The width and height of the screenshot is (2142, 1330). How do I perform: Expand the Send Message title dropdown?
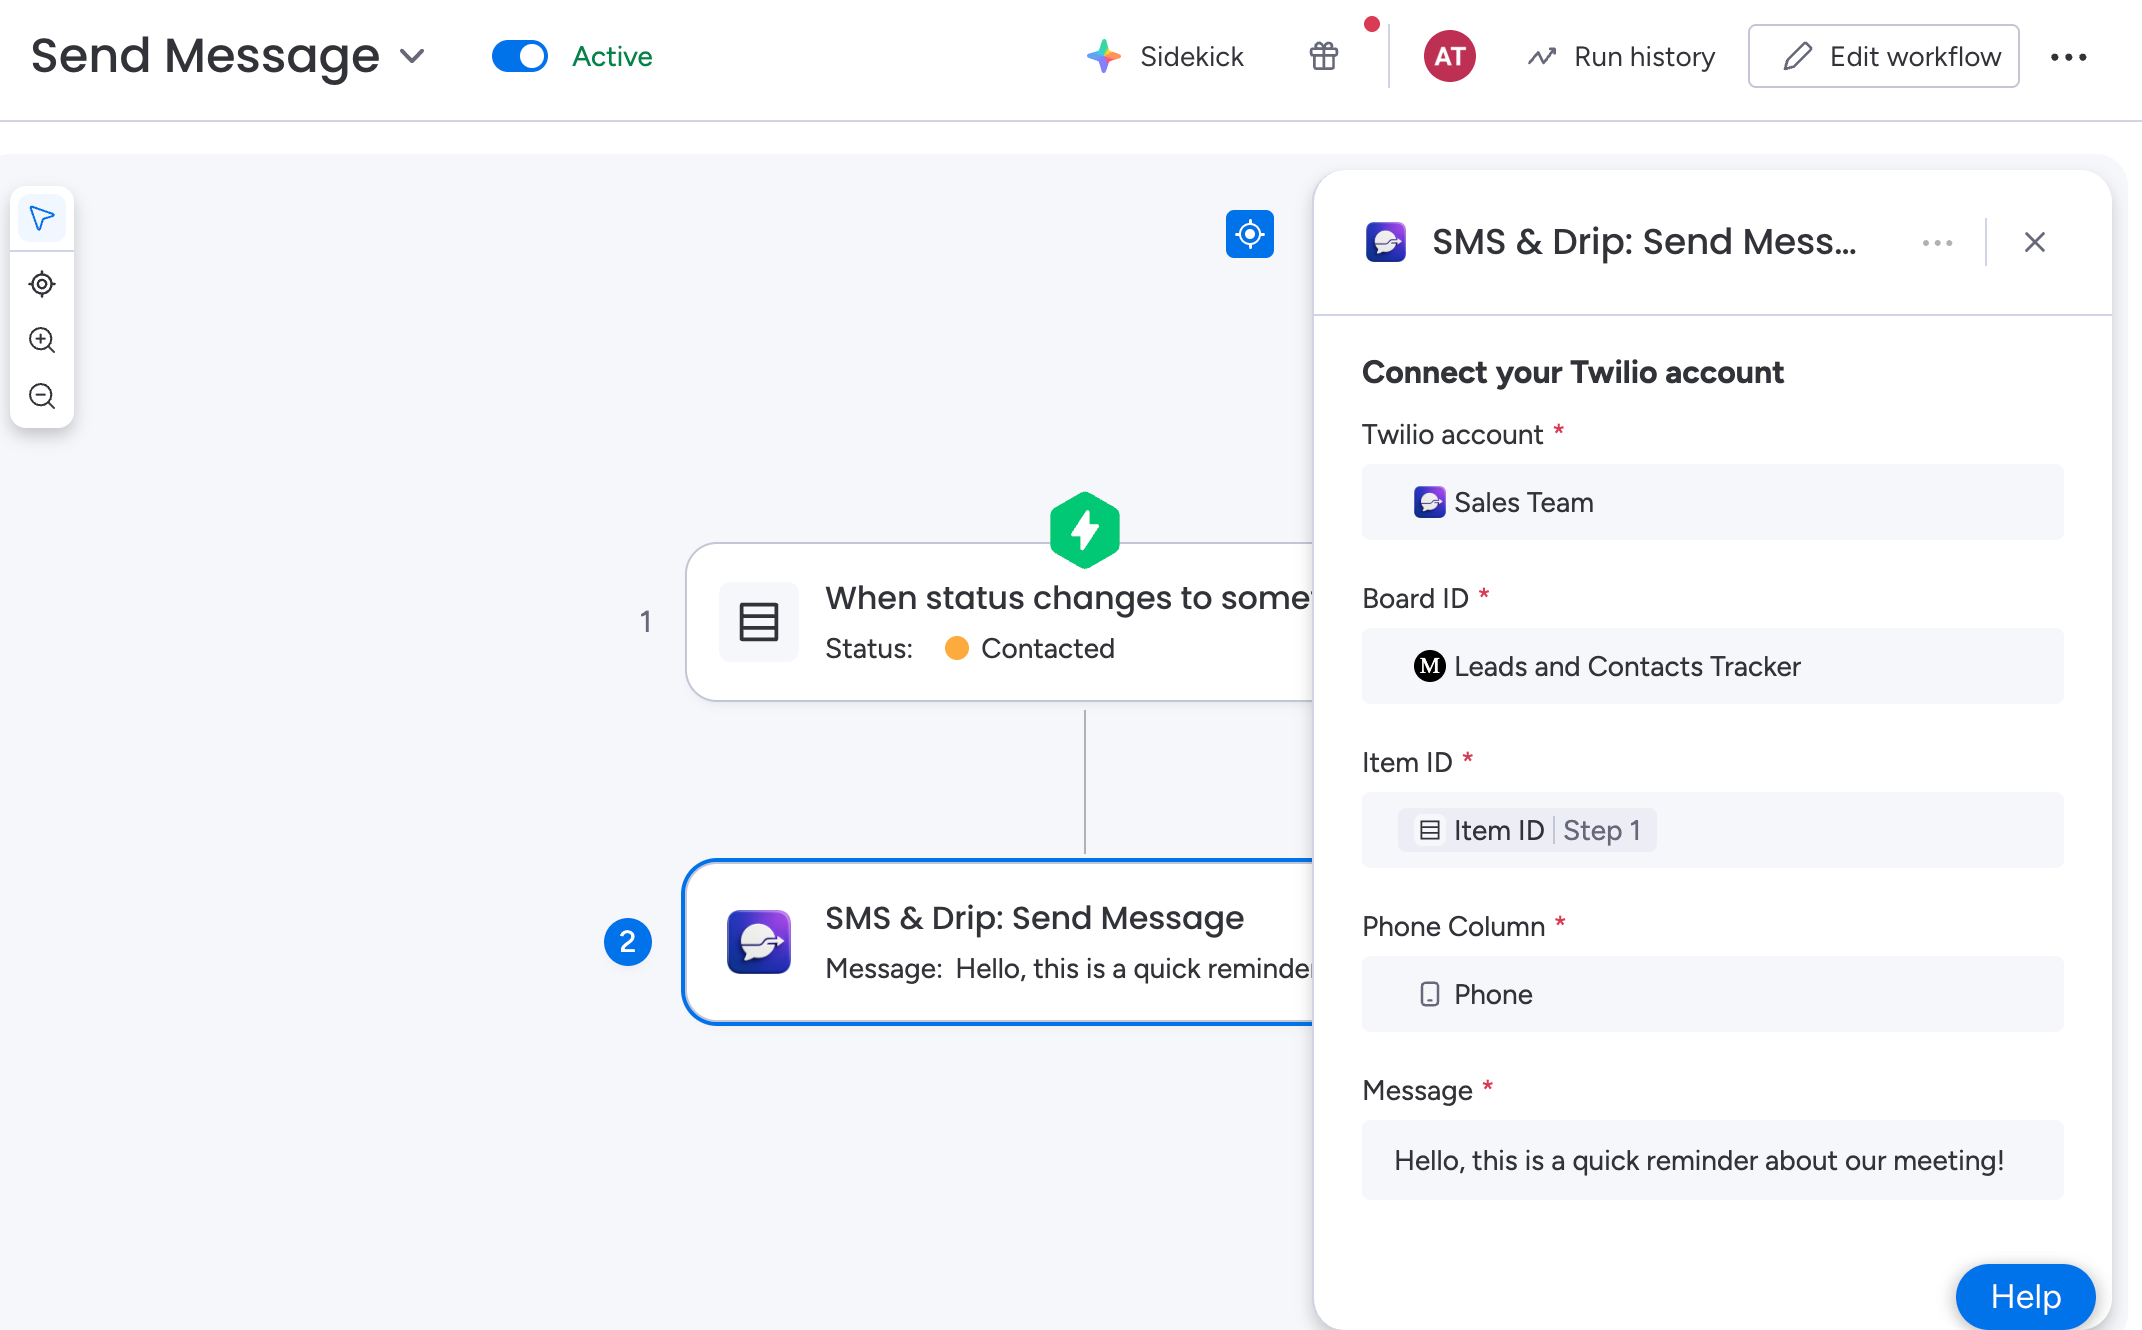click(x=412, y=57)
